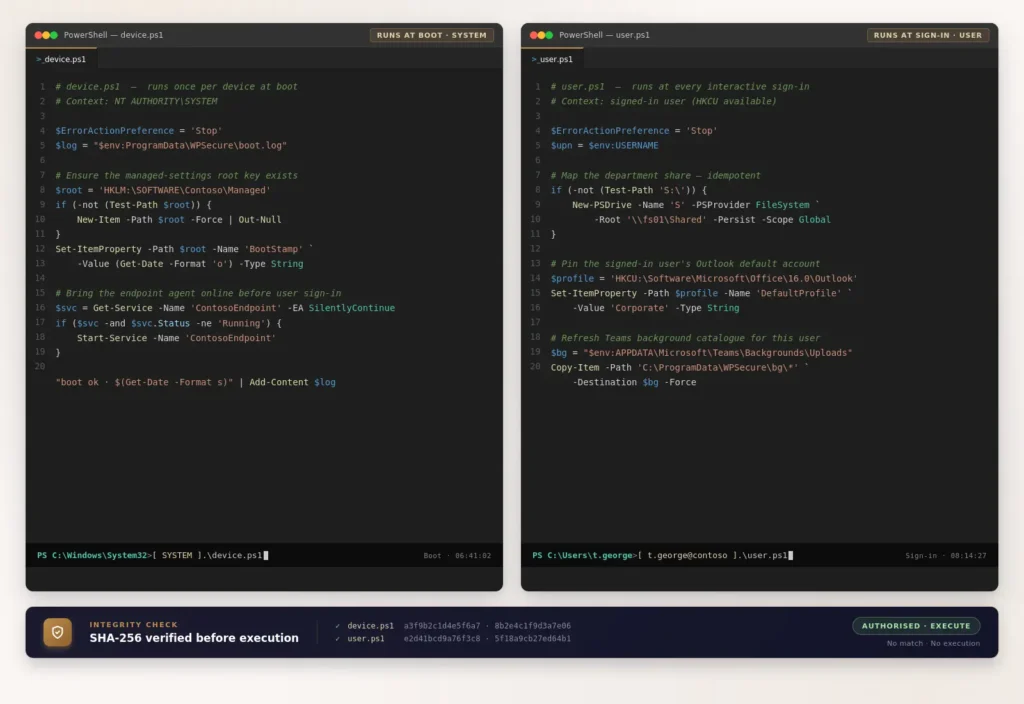Click the Runs at Sign-in · User badge
Screen dimensions: 1024x704
coord(927,35)
